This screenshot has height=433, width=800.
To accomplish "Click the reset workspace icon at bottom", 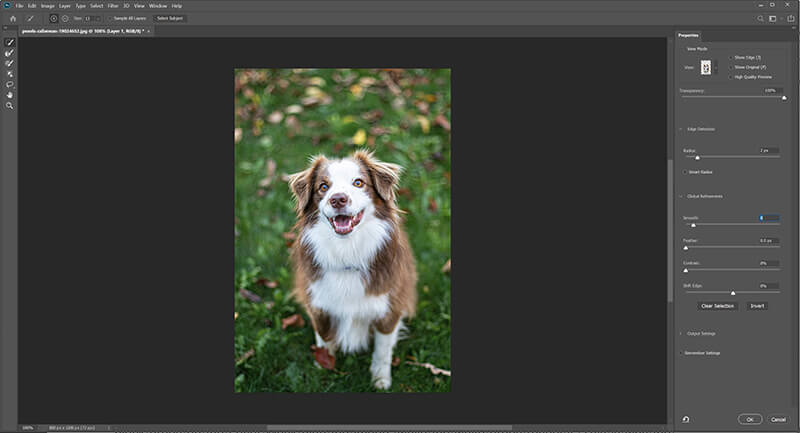I will [x=687, y=420].
